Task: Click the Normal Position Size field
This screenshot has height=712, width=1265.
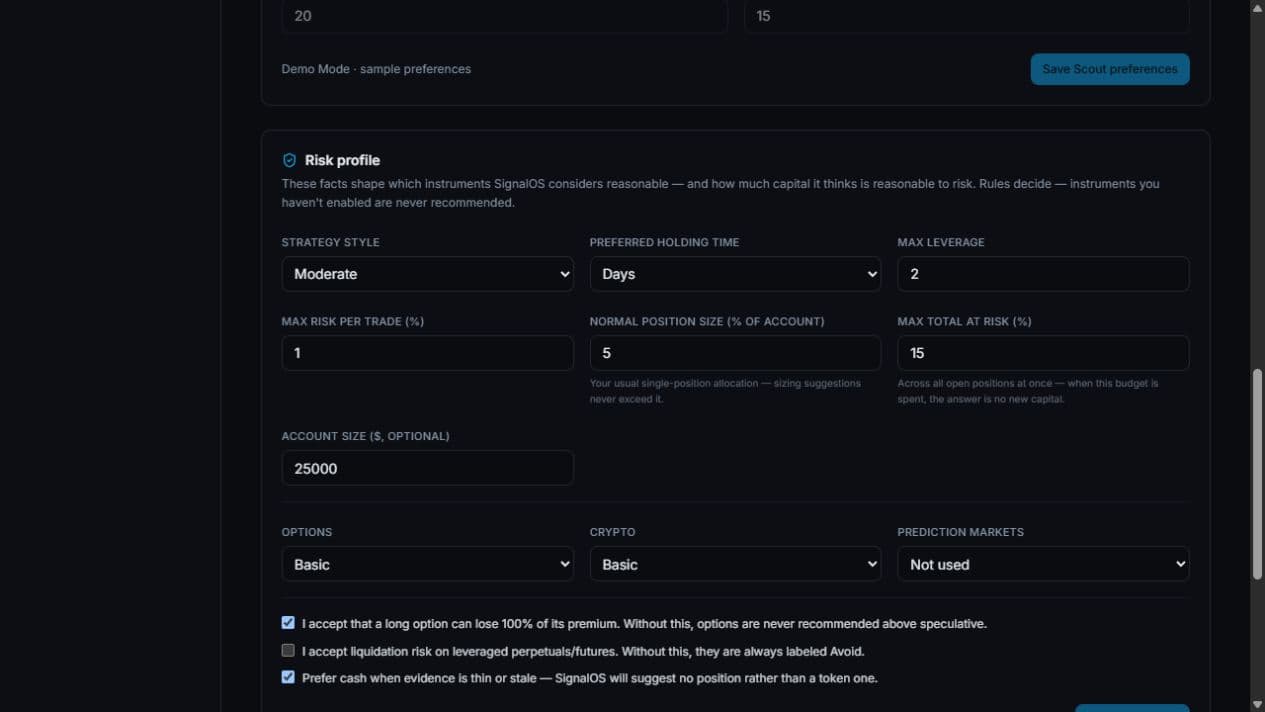Action: (x=735, y=353)
